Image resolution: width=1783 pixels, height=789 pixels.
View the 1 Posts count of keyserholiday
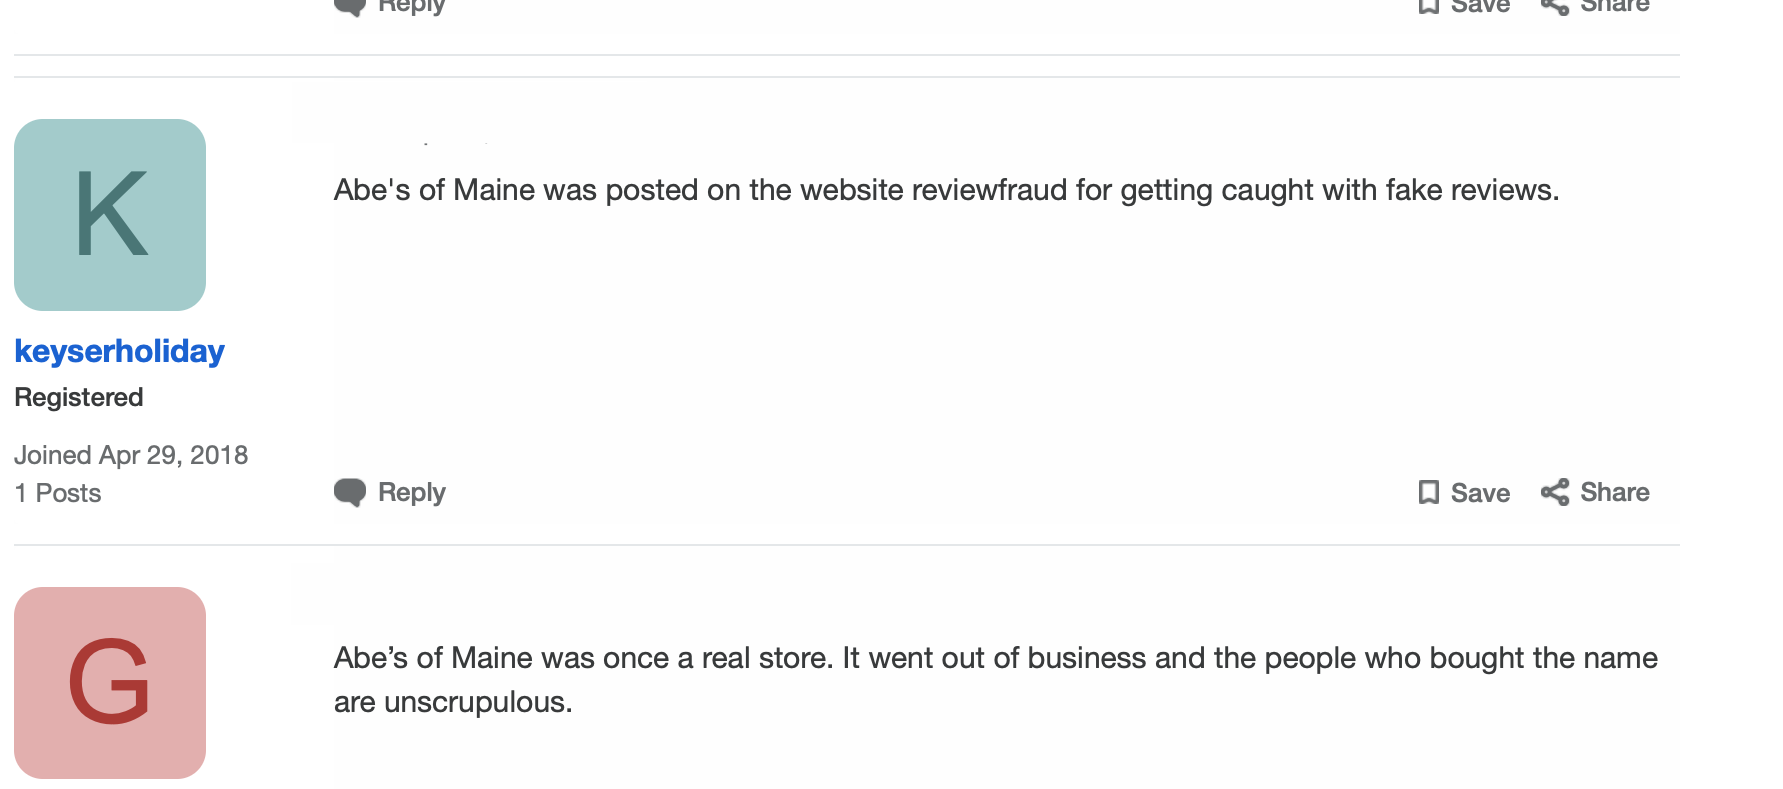[58, 493]
